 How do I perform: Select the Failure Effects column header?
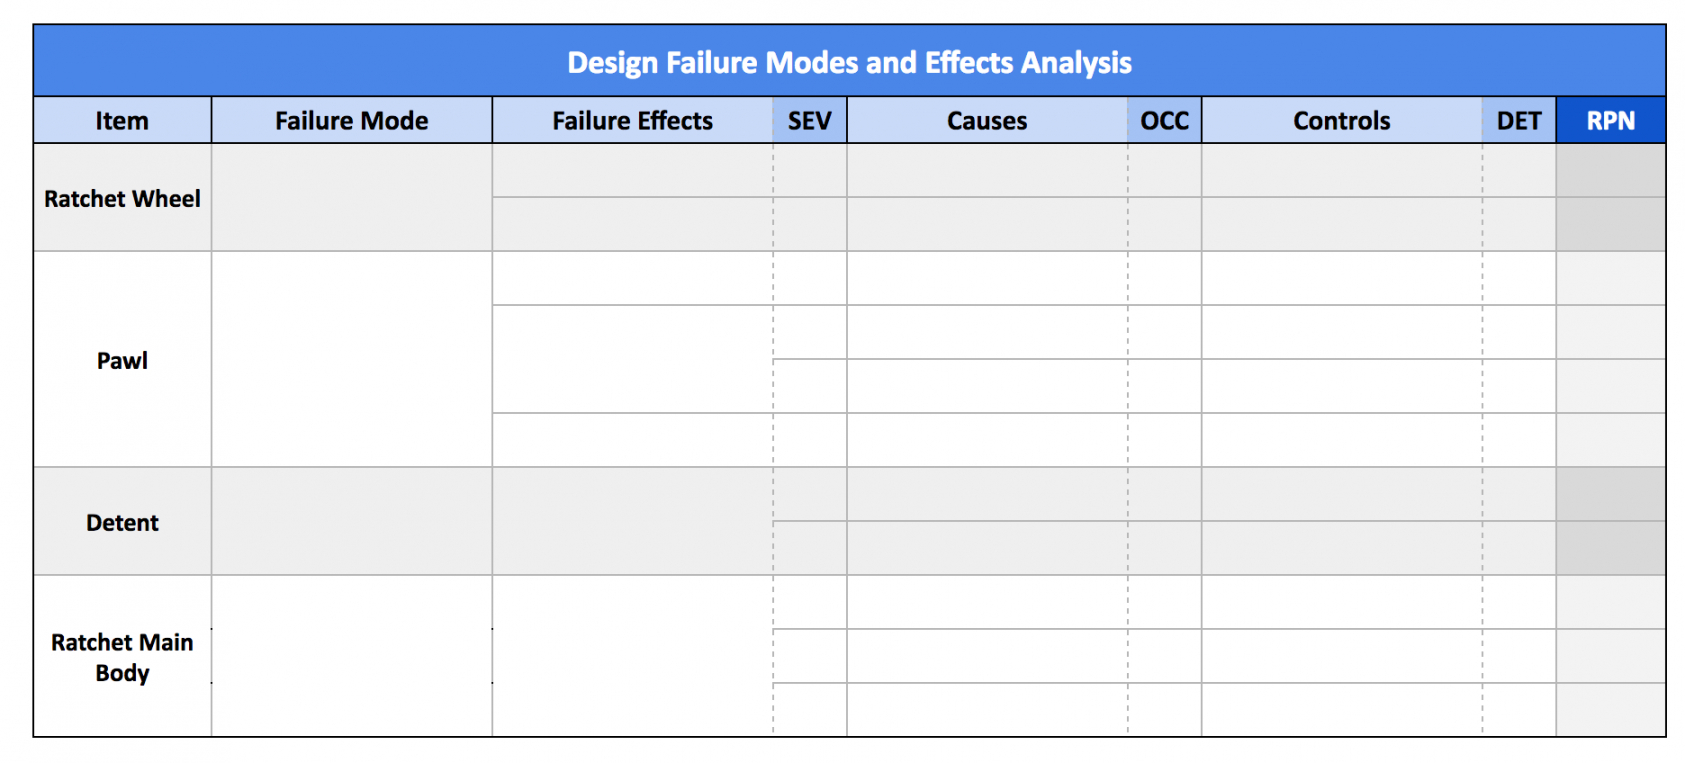pos(632,121)
